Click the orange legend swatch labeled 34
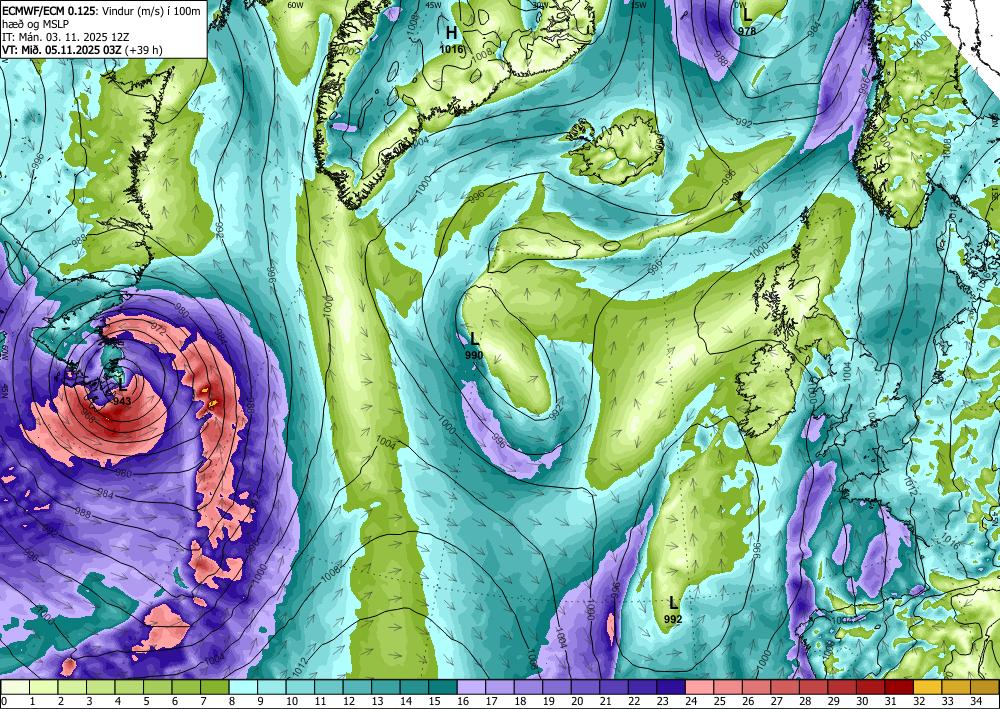The height and width of the screenshot is (709, 1000). coord(985,687)
